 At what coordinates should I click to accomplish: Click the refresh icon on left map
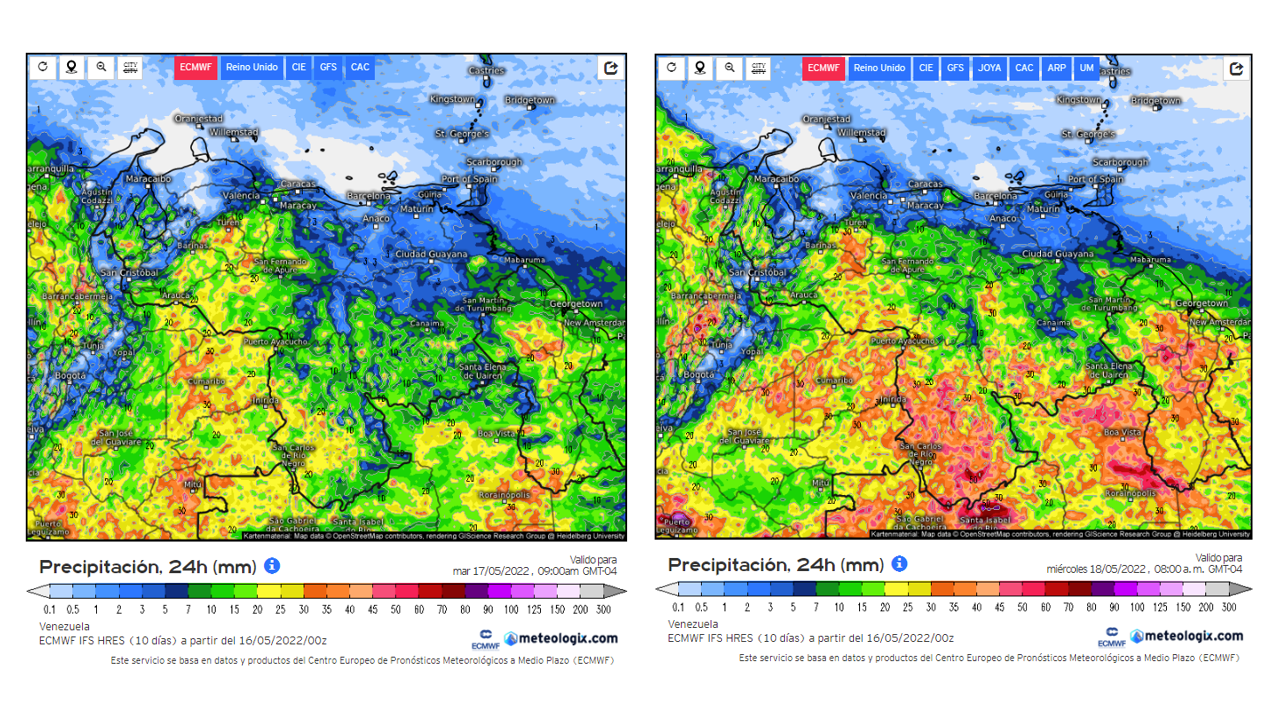pos(42,67)
